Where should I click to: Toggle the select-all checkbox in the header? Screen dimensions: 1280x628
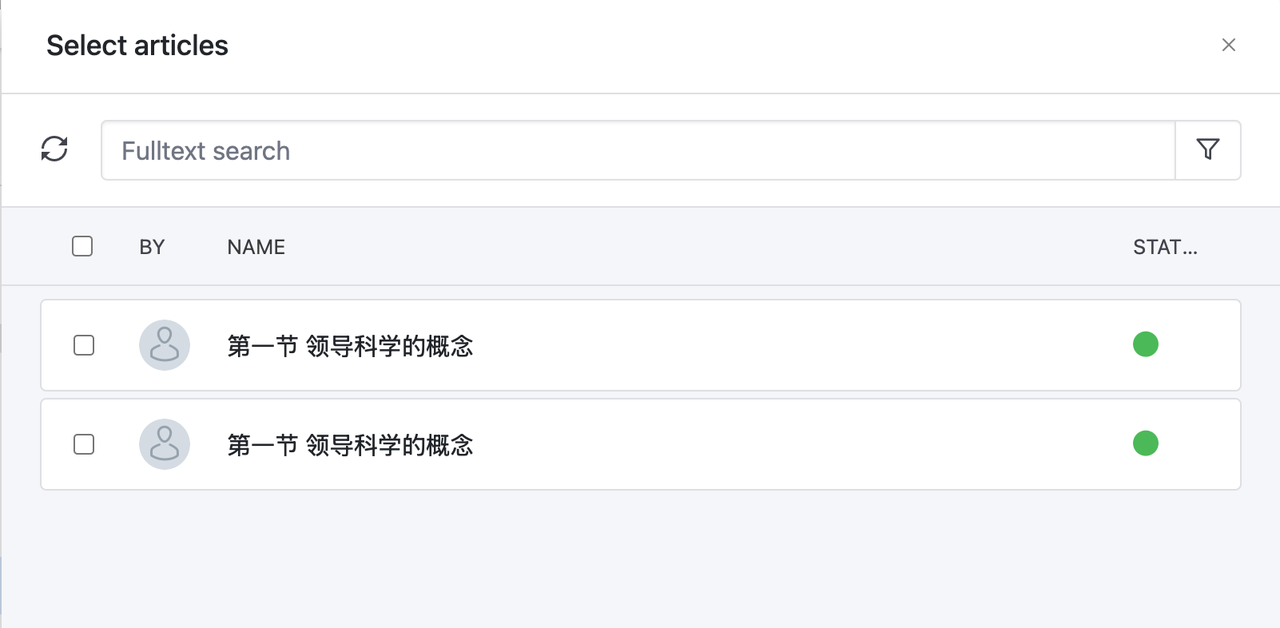[x=82, y=246]
